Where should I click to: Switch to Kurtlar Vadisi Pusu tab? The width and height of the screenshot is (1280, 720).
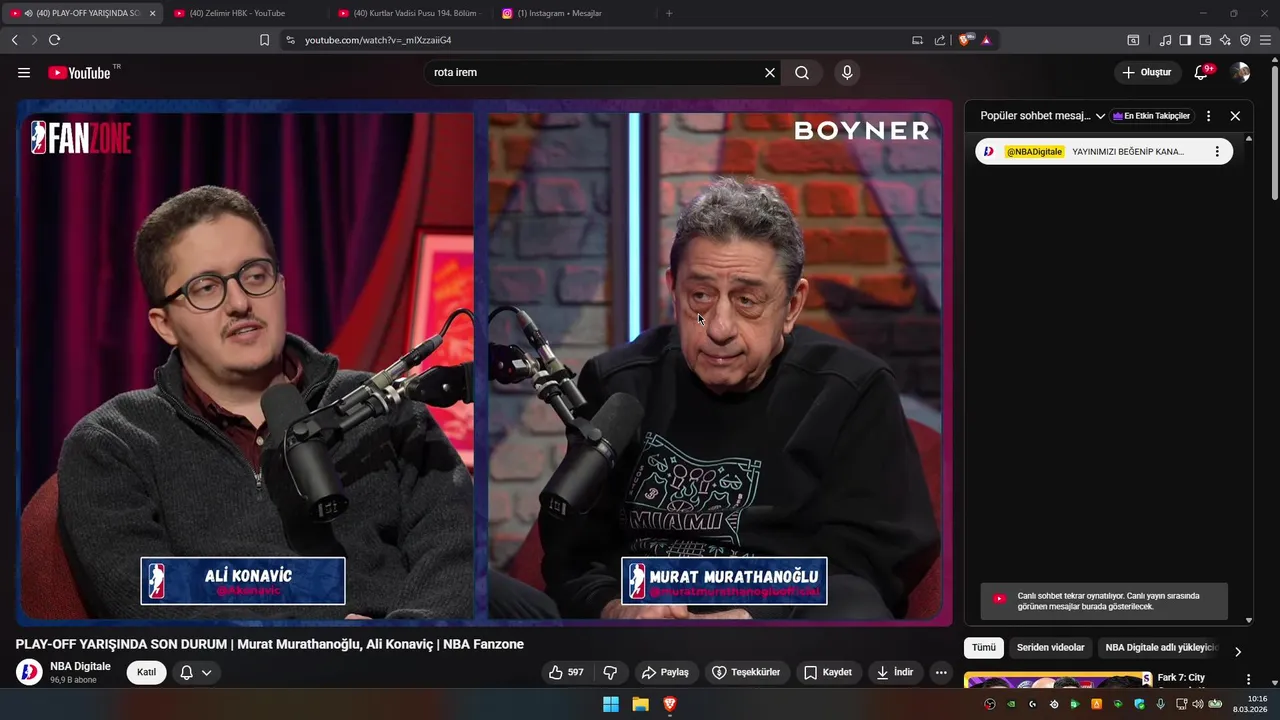click(x=408, y=13)
